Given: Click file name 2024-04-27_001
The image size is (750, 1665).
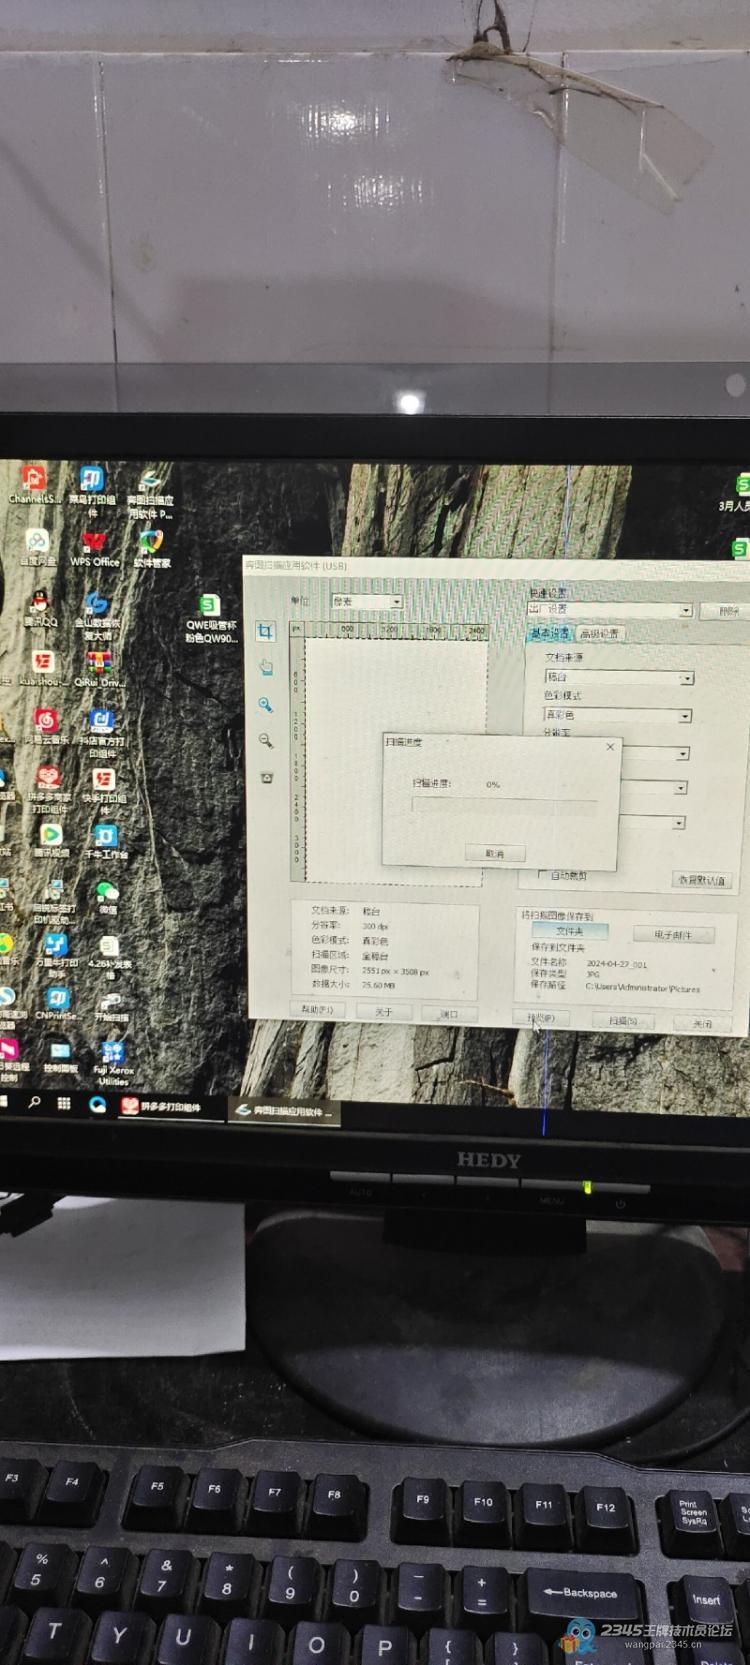Looking at the screenshot, I should (617, 965).
